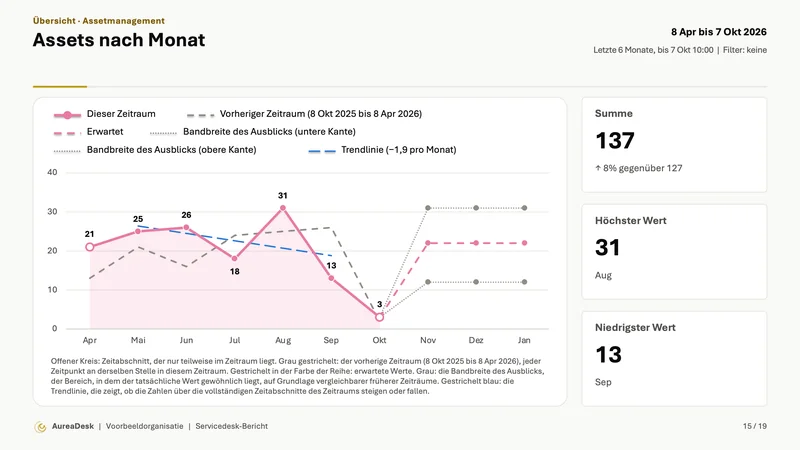Click the 'Aug' label under Höchster Wert
Image resolution: width=800 pixels, height=450 pixels.
[x=603, y=276]
